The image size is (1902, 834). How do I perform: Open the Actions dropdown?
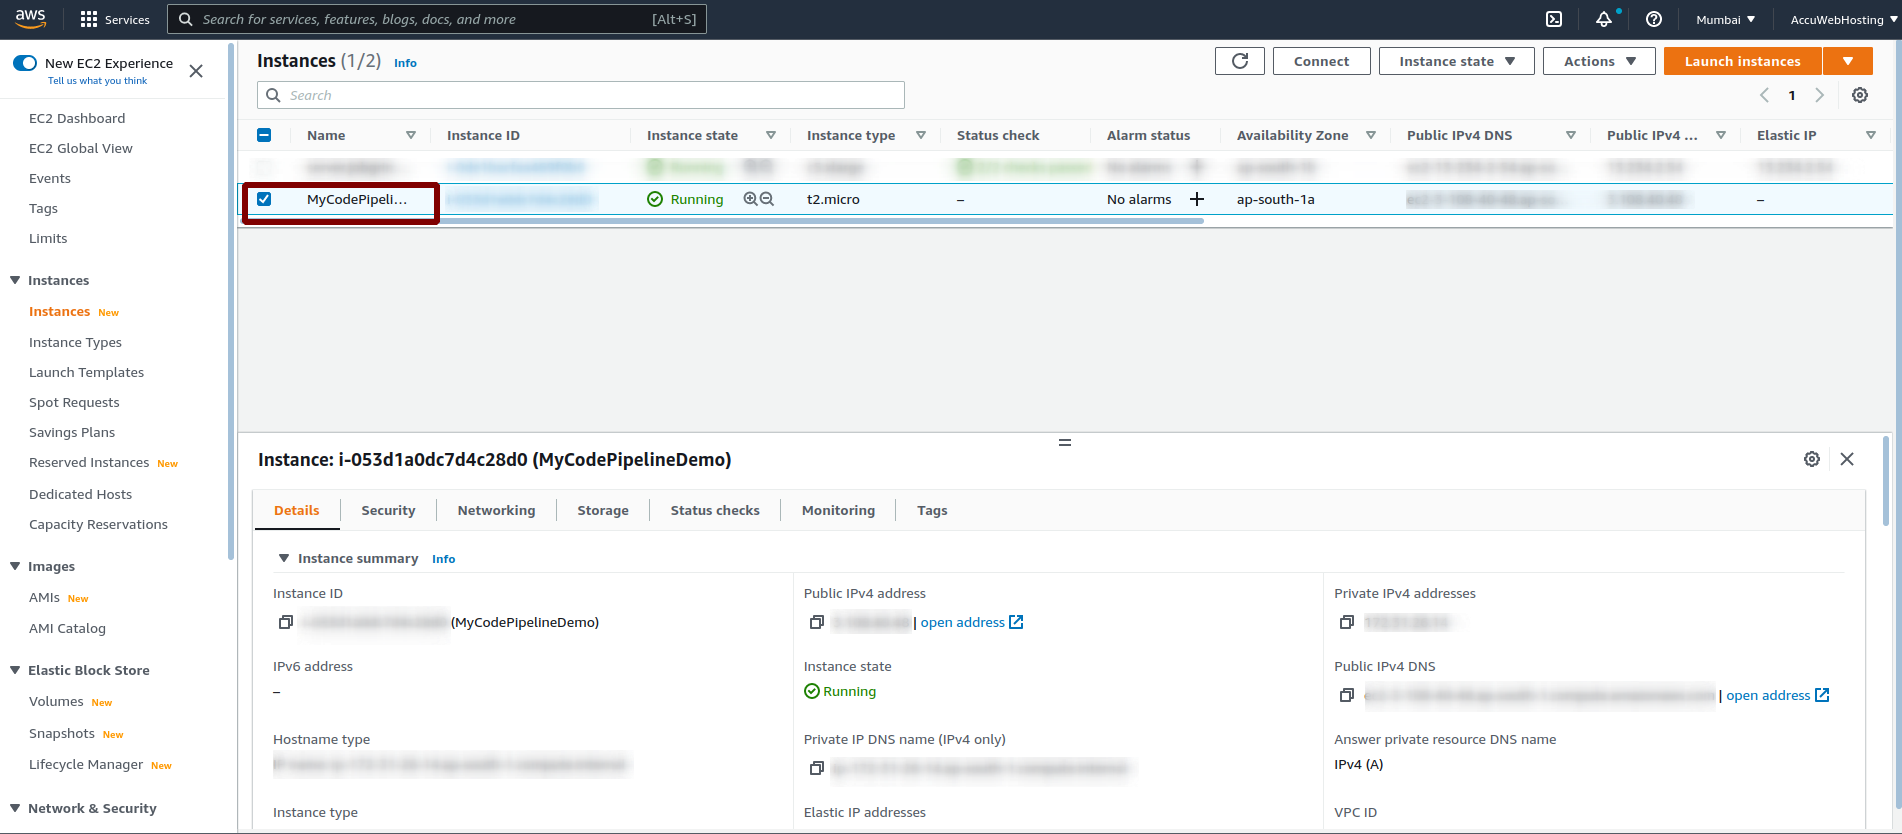1599,61
